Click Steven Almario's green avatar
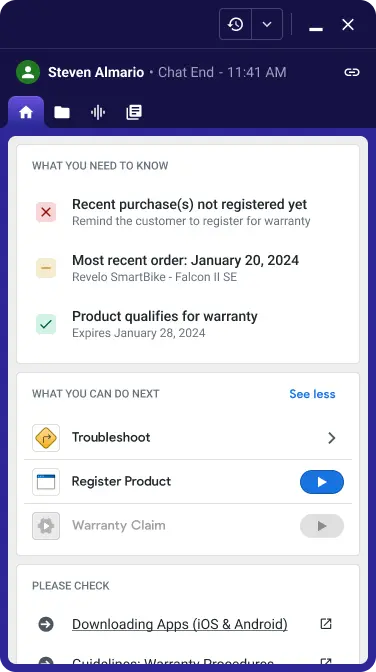The width and height of the screenshot is (376, 672). tap(28, 72)
